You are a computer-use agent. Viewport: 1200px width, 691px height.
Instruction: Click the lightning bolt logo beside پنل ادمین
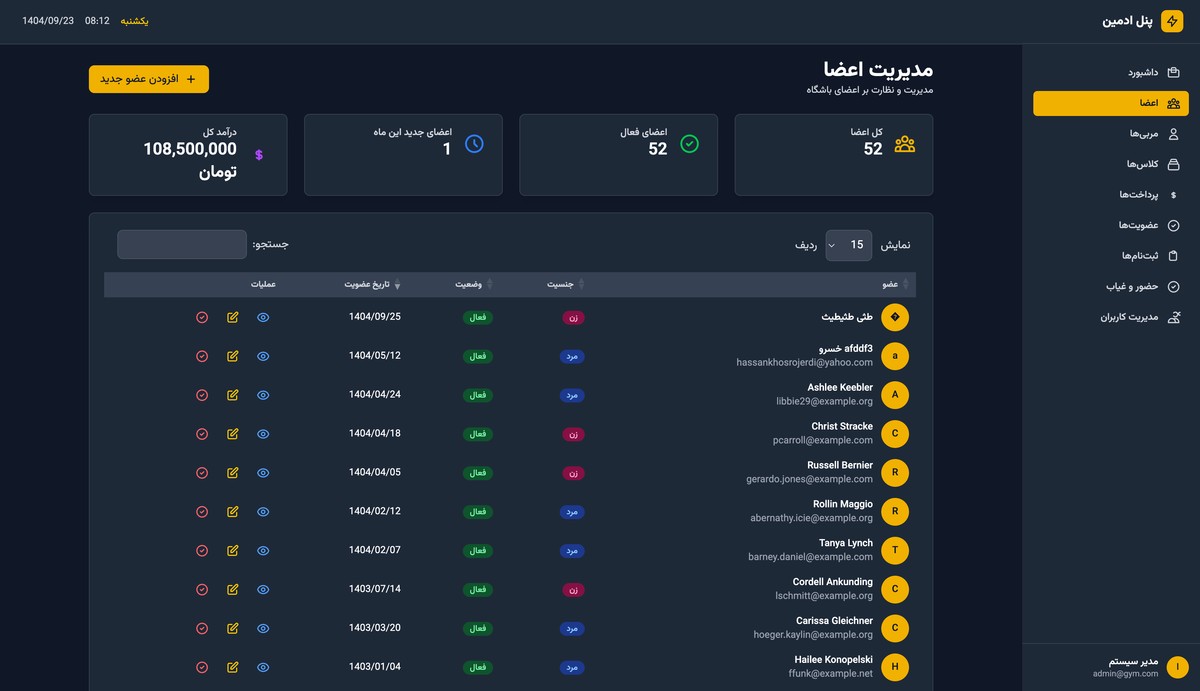[x=1171, y=20]
